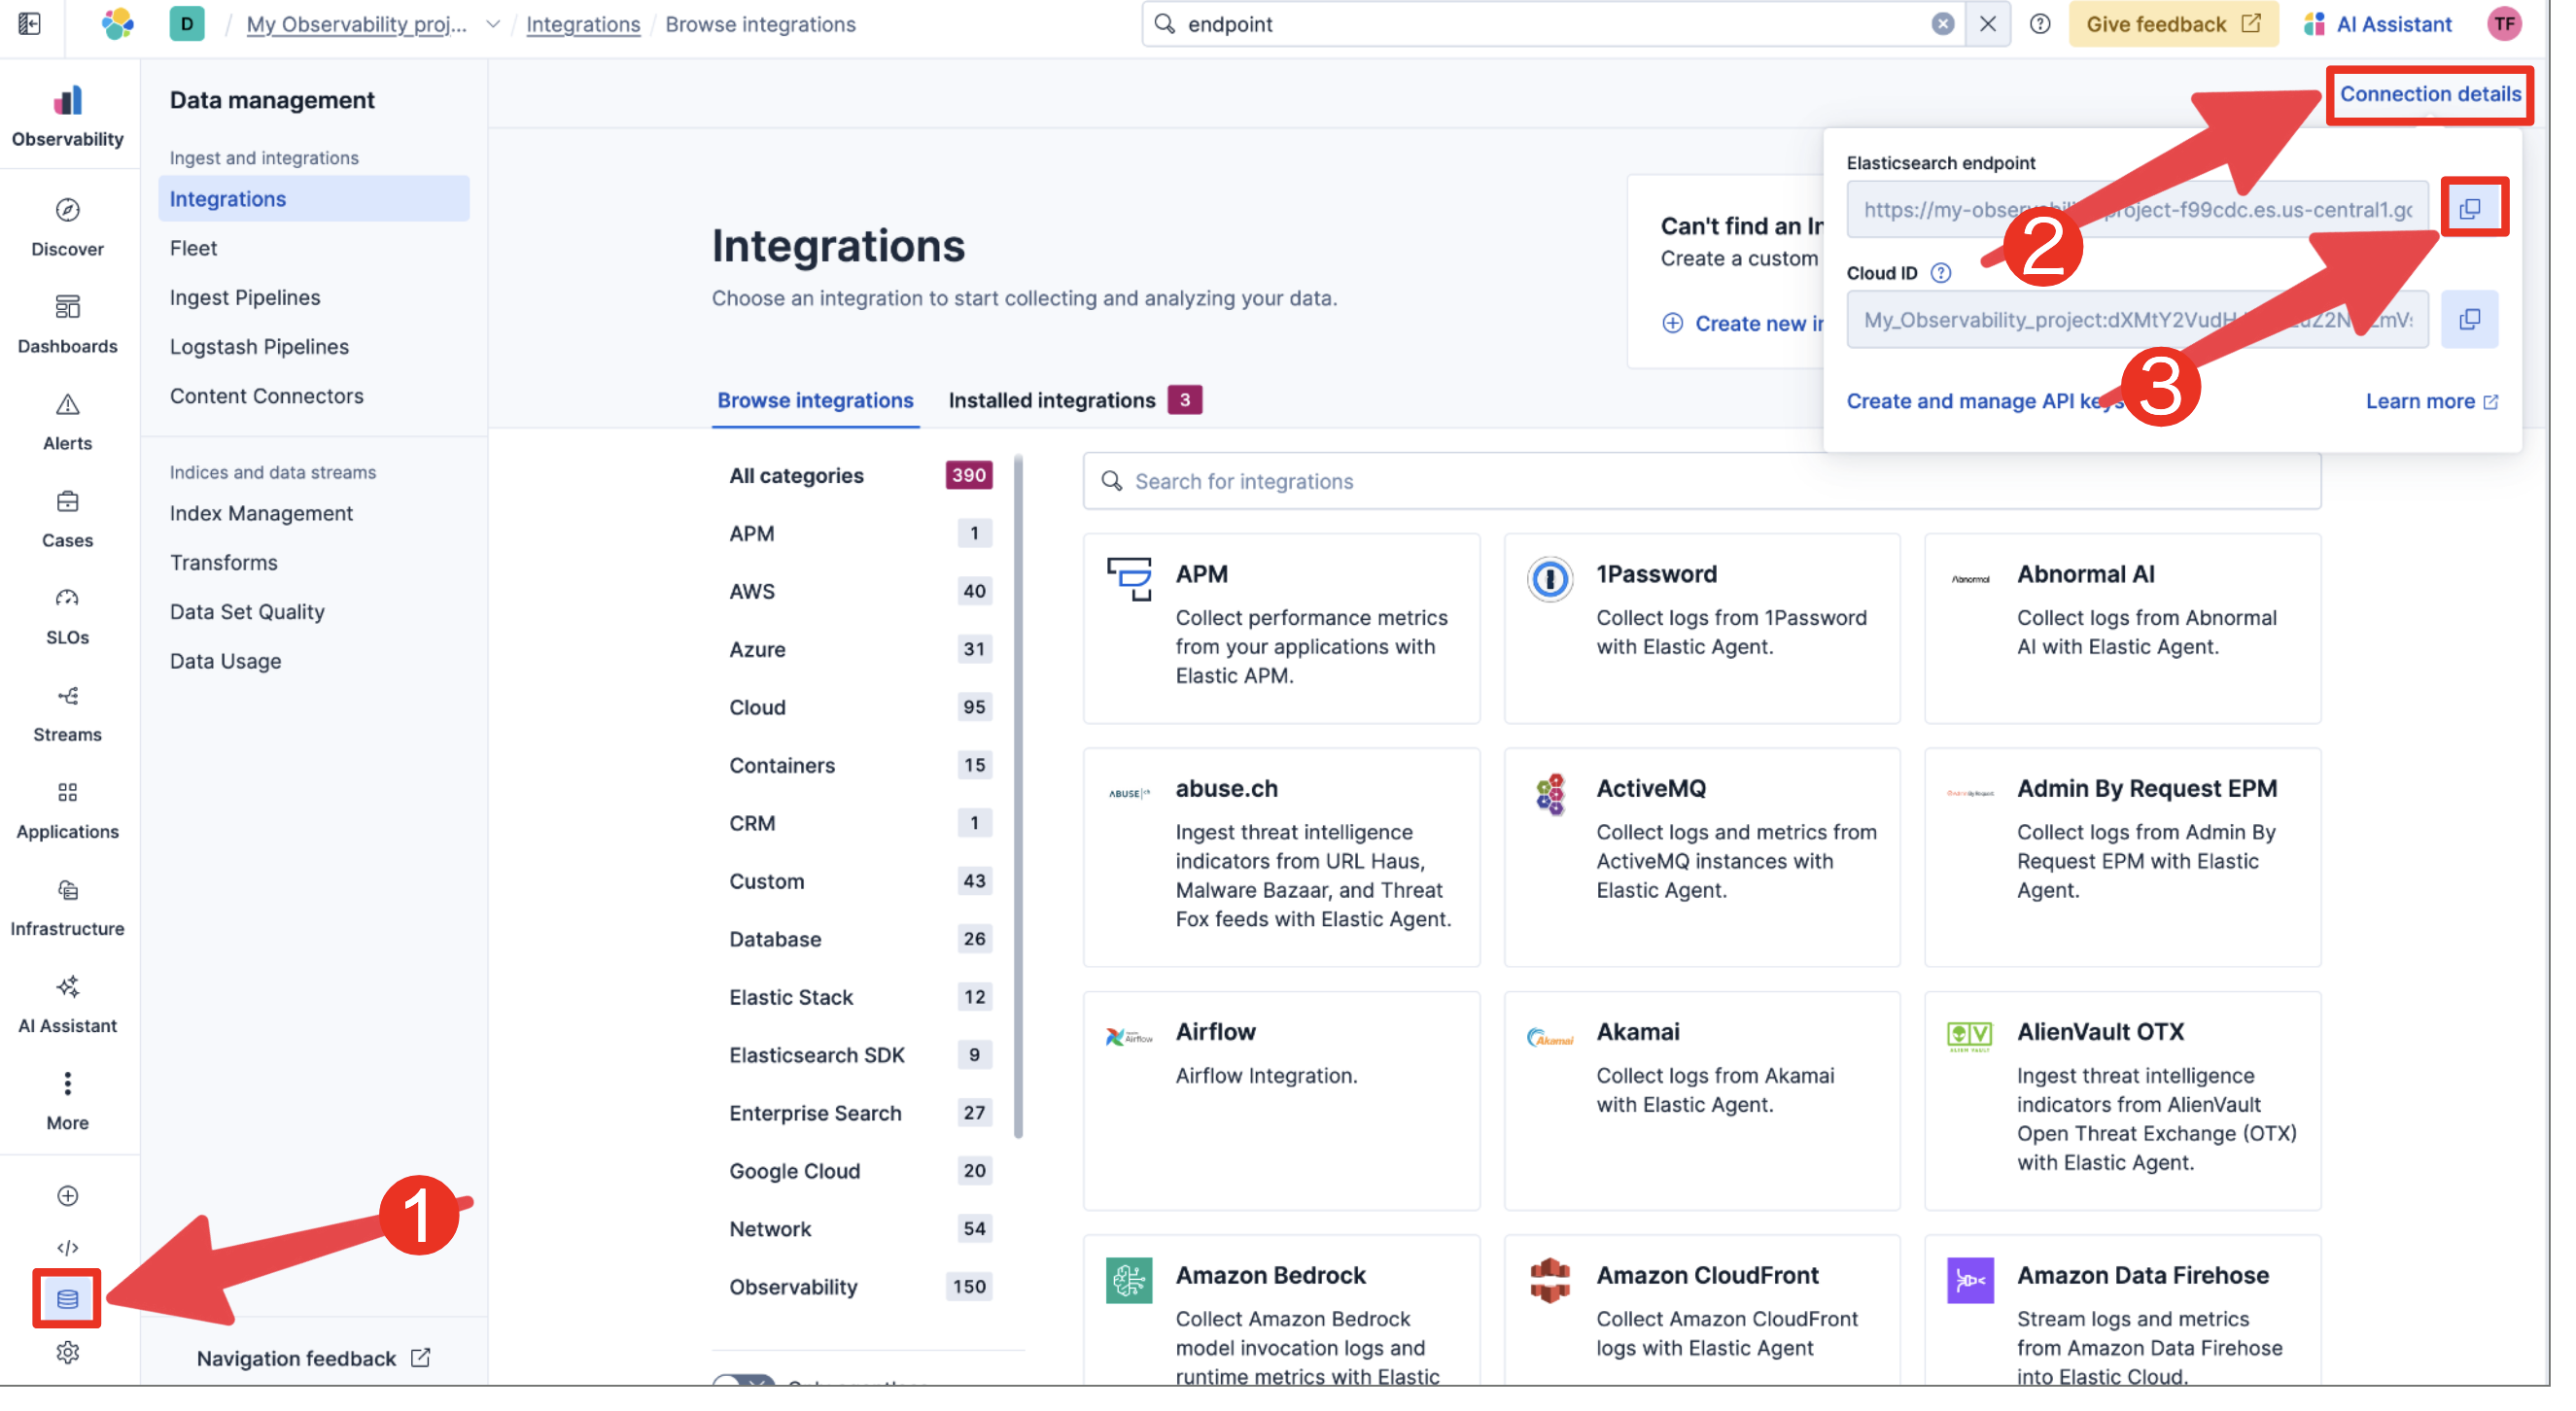Copy the Cloud ID value

point(2469,319)
